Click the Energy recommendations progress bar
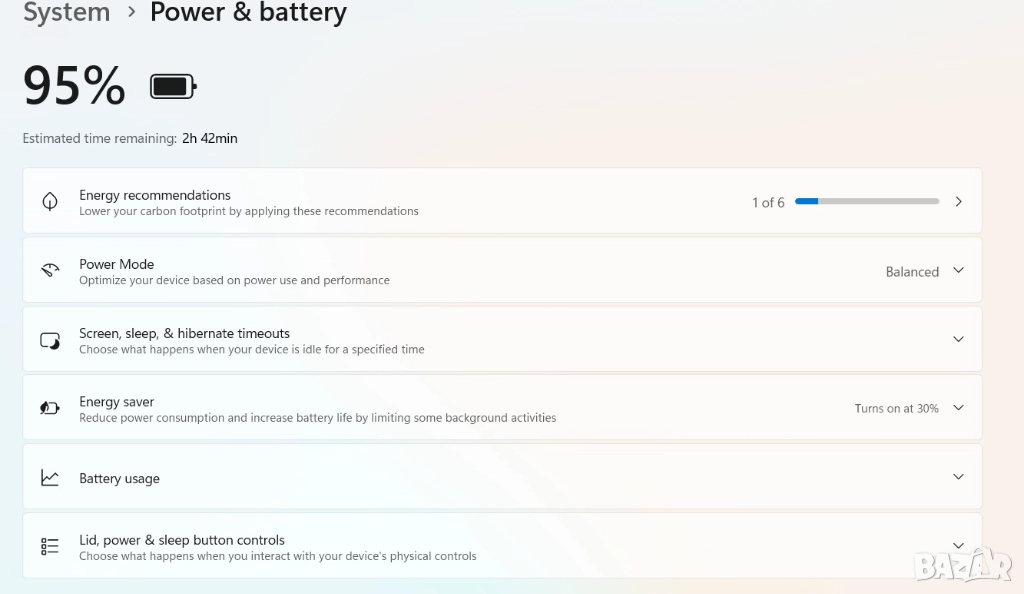The height and width of the screenshot is (594, 1024). point(867,202)
